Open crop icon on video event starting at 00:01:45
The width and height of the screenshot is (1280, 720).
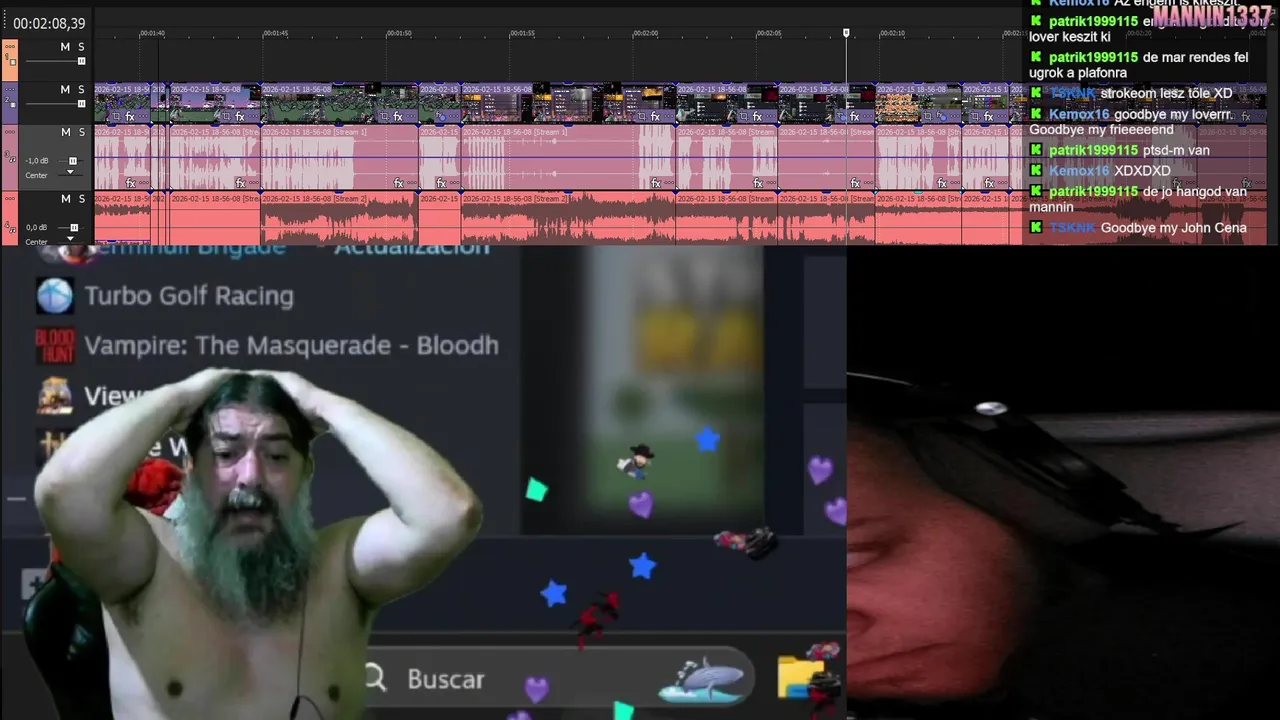pos(383,117)
